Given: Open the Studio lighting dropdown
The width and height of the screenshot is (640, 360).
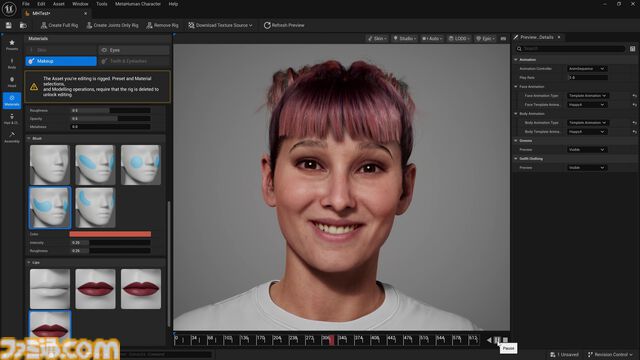Looking at the screenshot, I should coord(404,38).
